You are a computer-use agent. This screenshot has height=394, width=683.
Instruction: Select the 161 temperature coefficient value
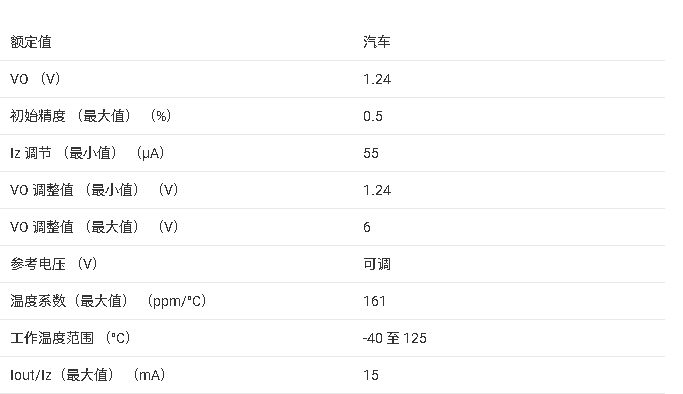(374, 301)
